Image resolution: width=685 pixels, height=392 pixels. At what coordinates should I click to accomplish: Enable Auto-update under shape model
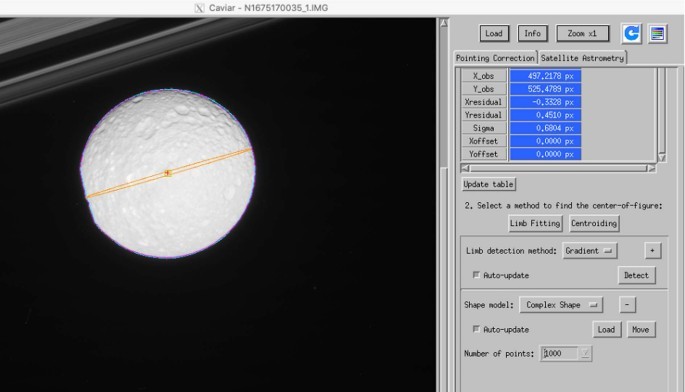pyautogui.click(x=476, y=329)
